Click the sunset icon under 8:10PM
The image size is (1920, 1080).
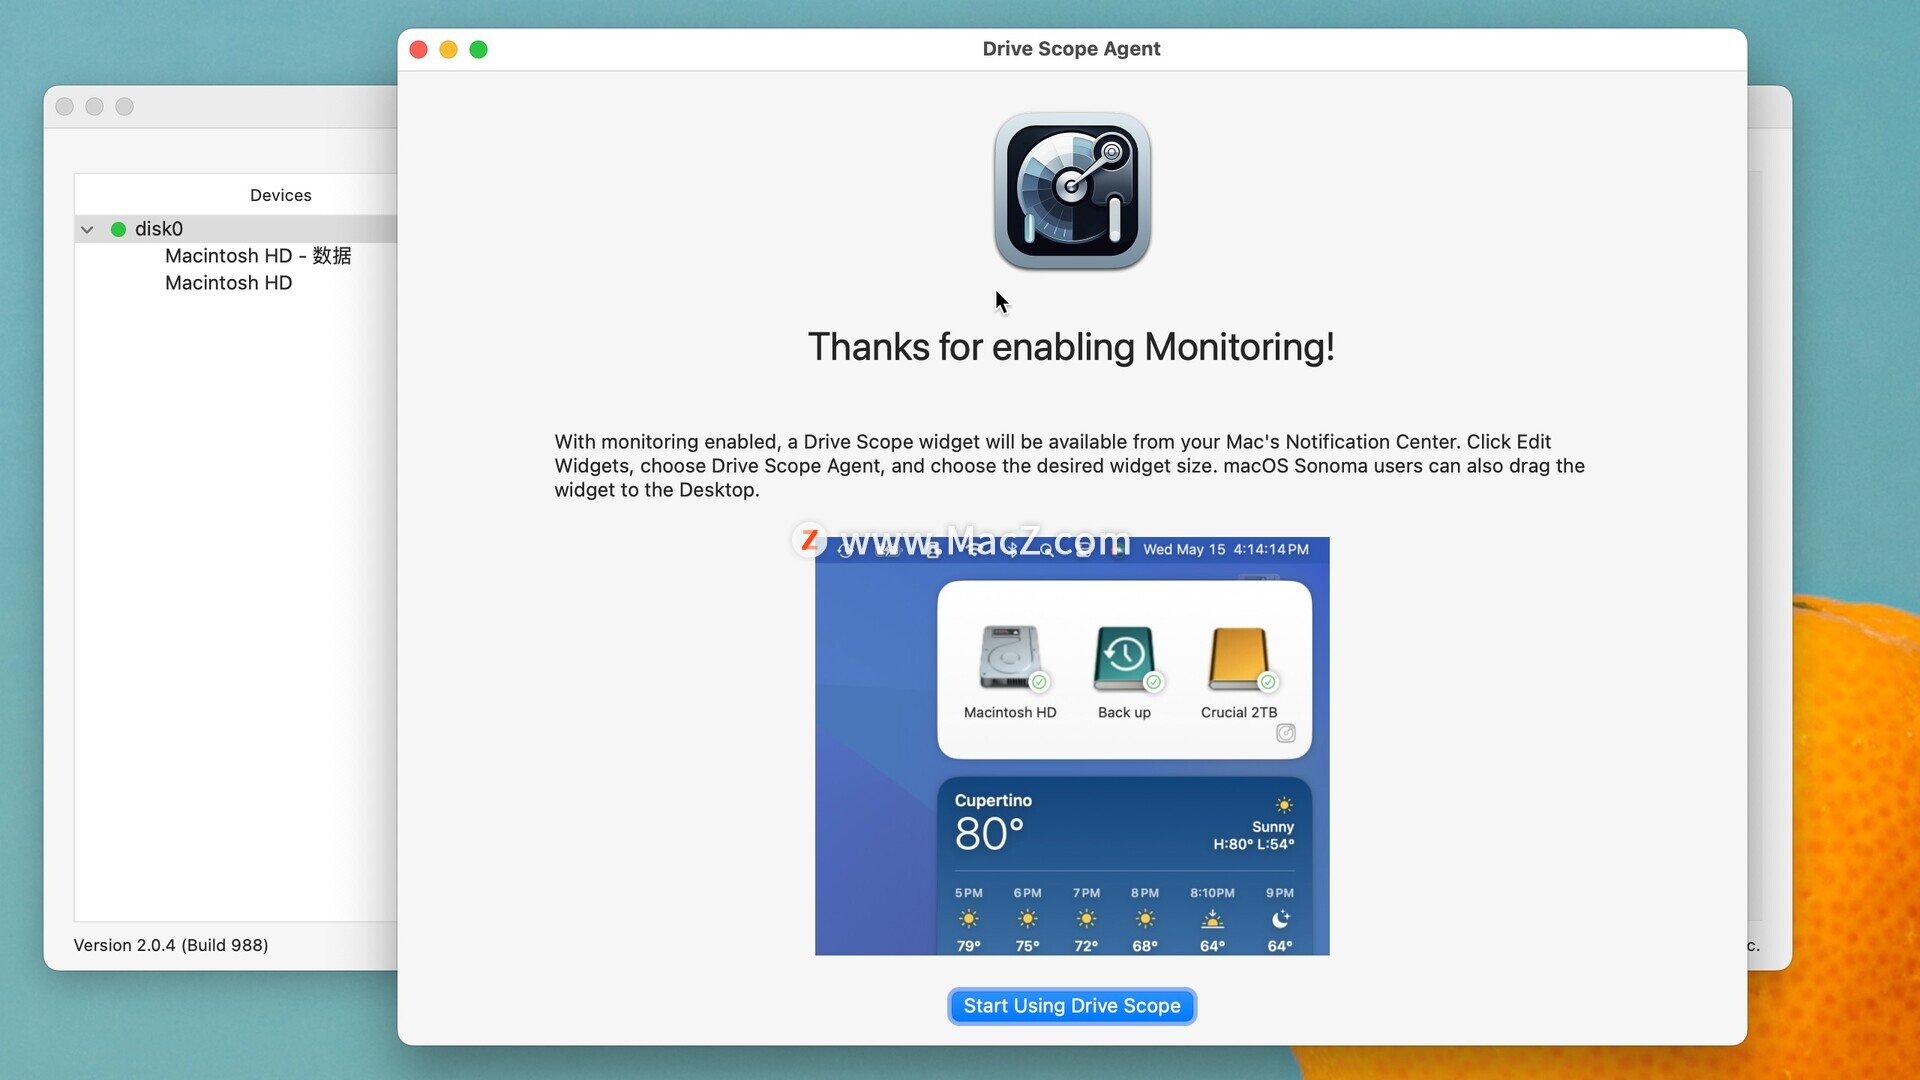pos(1212,919)
